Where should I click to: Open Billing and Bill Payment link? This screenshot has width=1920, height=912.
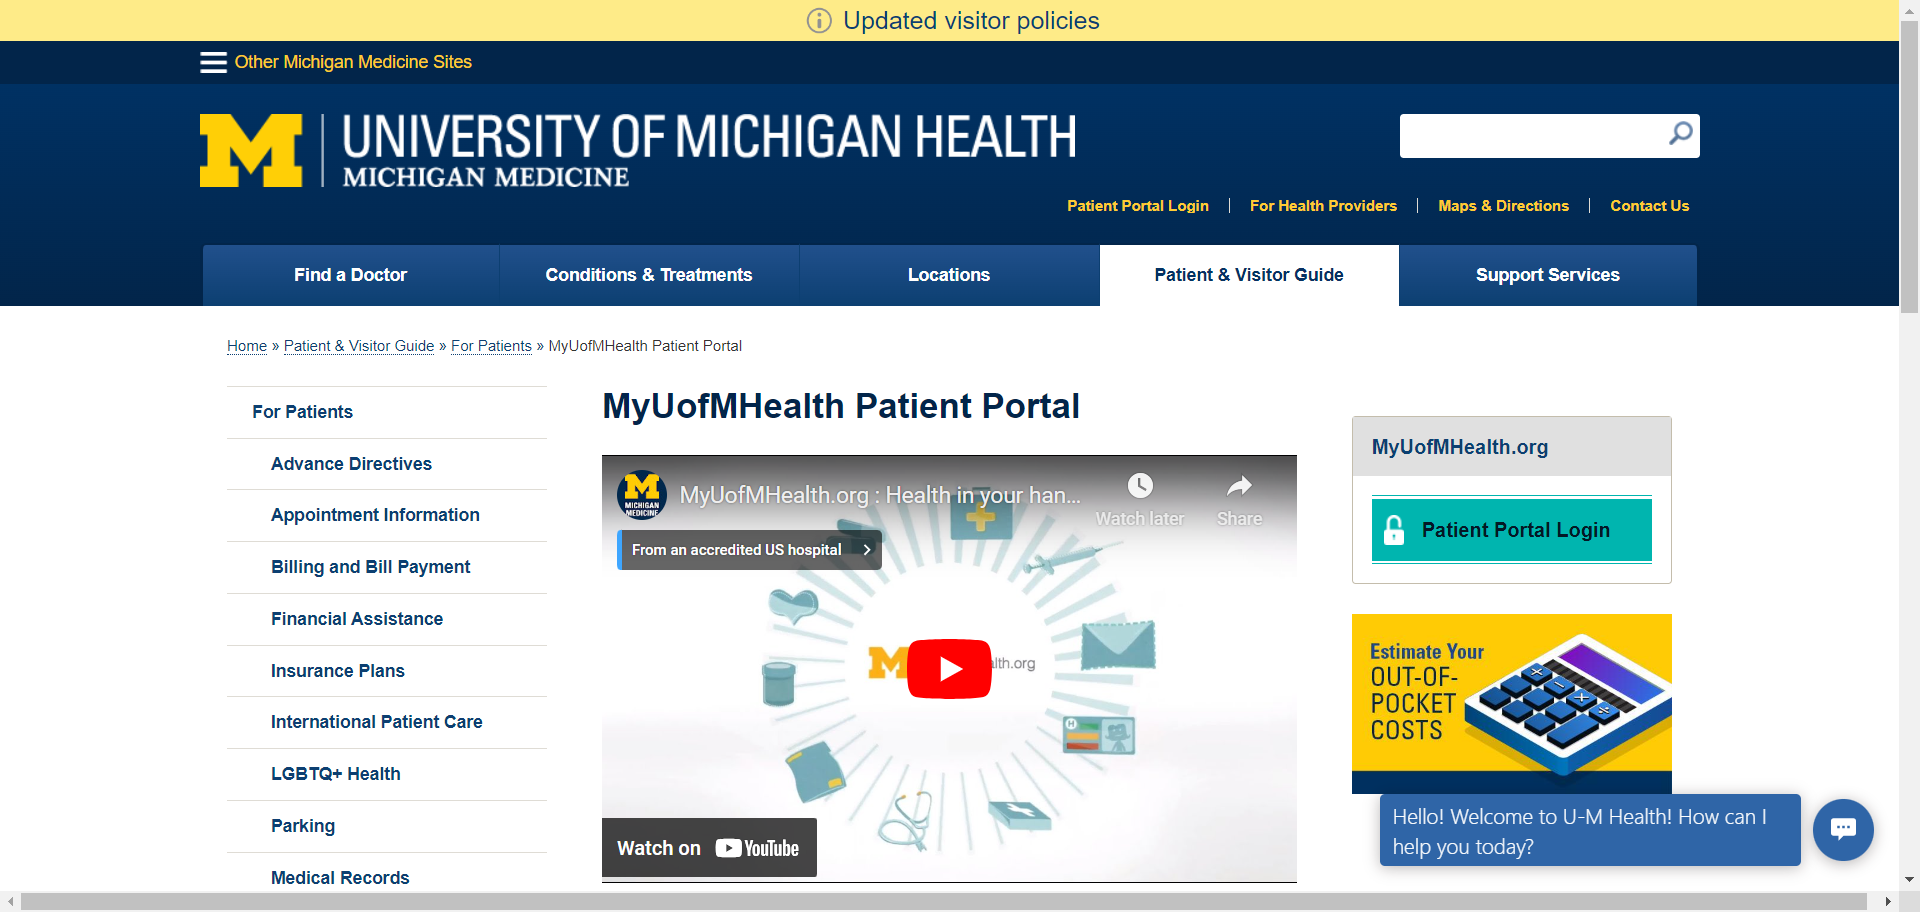pyautogui.click(x=370, y=567)
